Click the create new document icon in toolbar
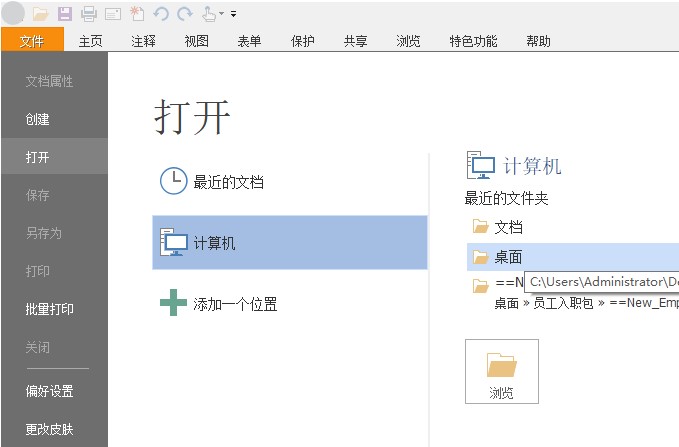This screenshot has height=447, width=679. pos(137,13)
